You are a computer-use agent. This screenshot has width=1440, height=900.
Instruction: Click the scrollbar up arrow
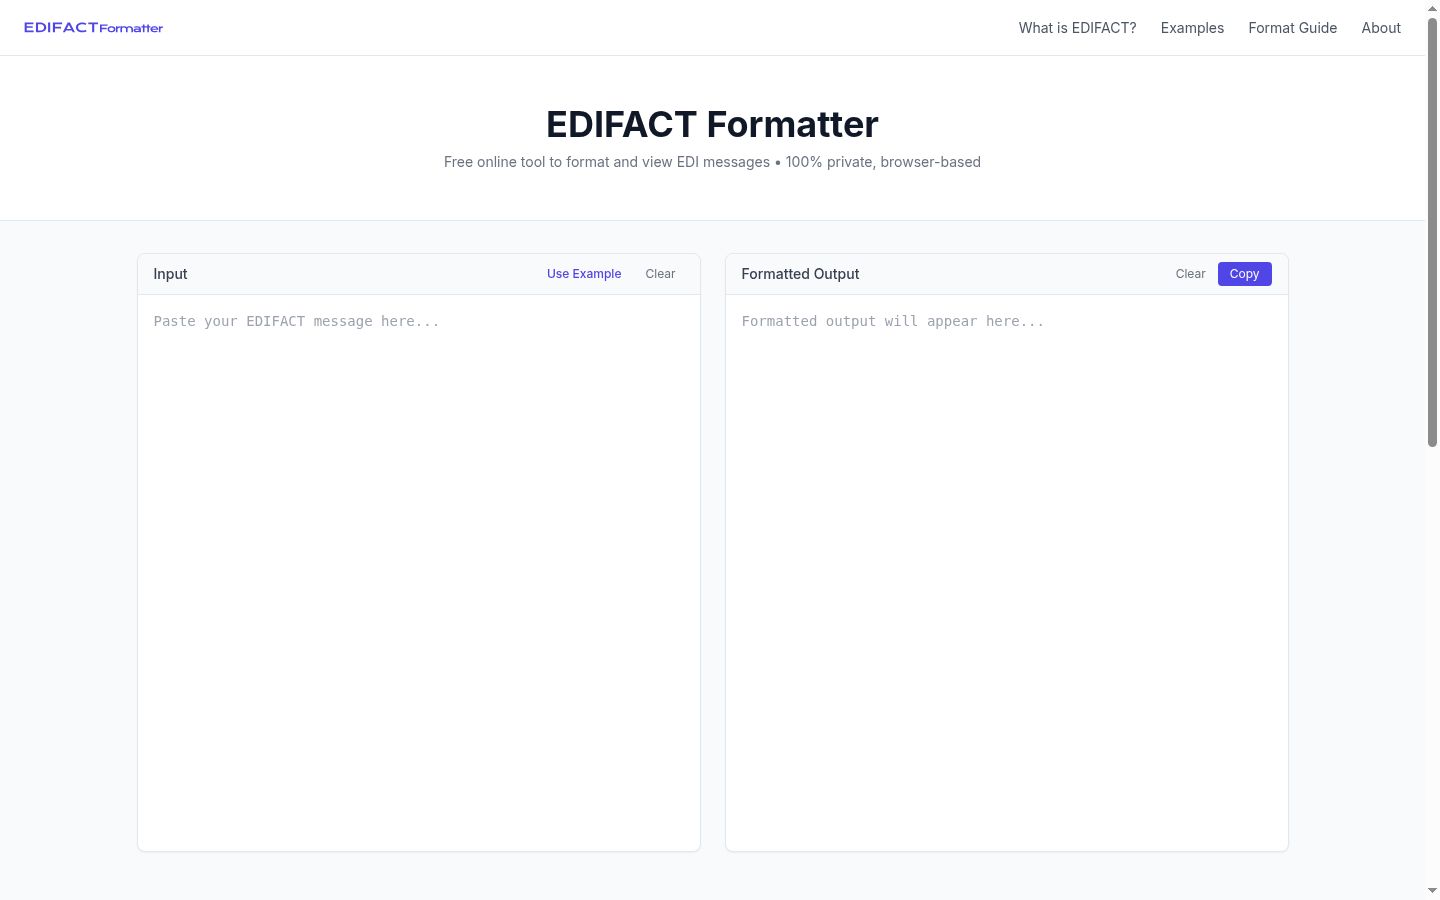pyautogui.click(x=1432, y=7)
